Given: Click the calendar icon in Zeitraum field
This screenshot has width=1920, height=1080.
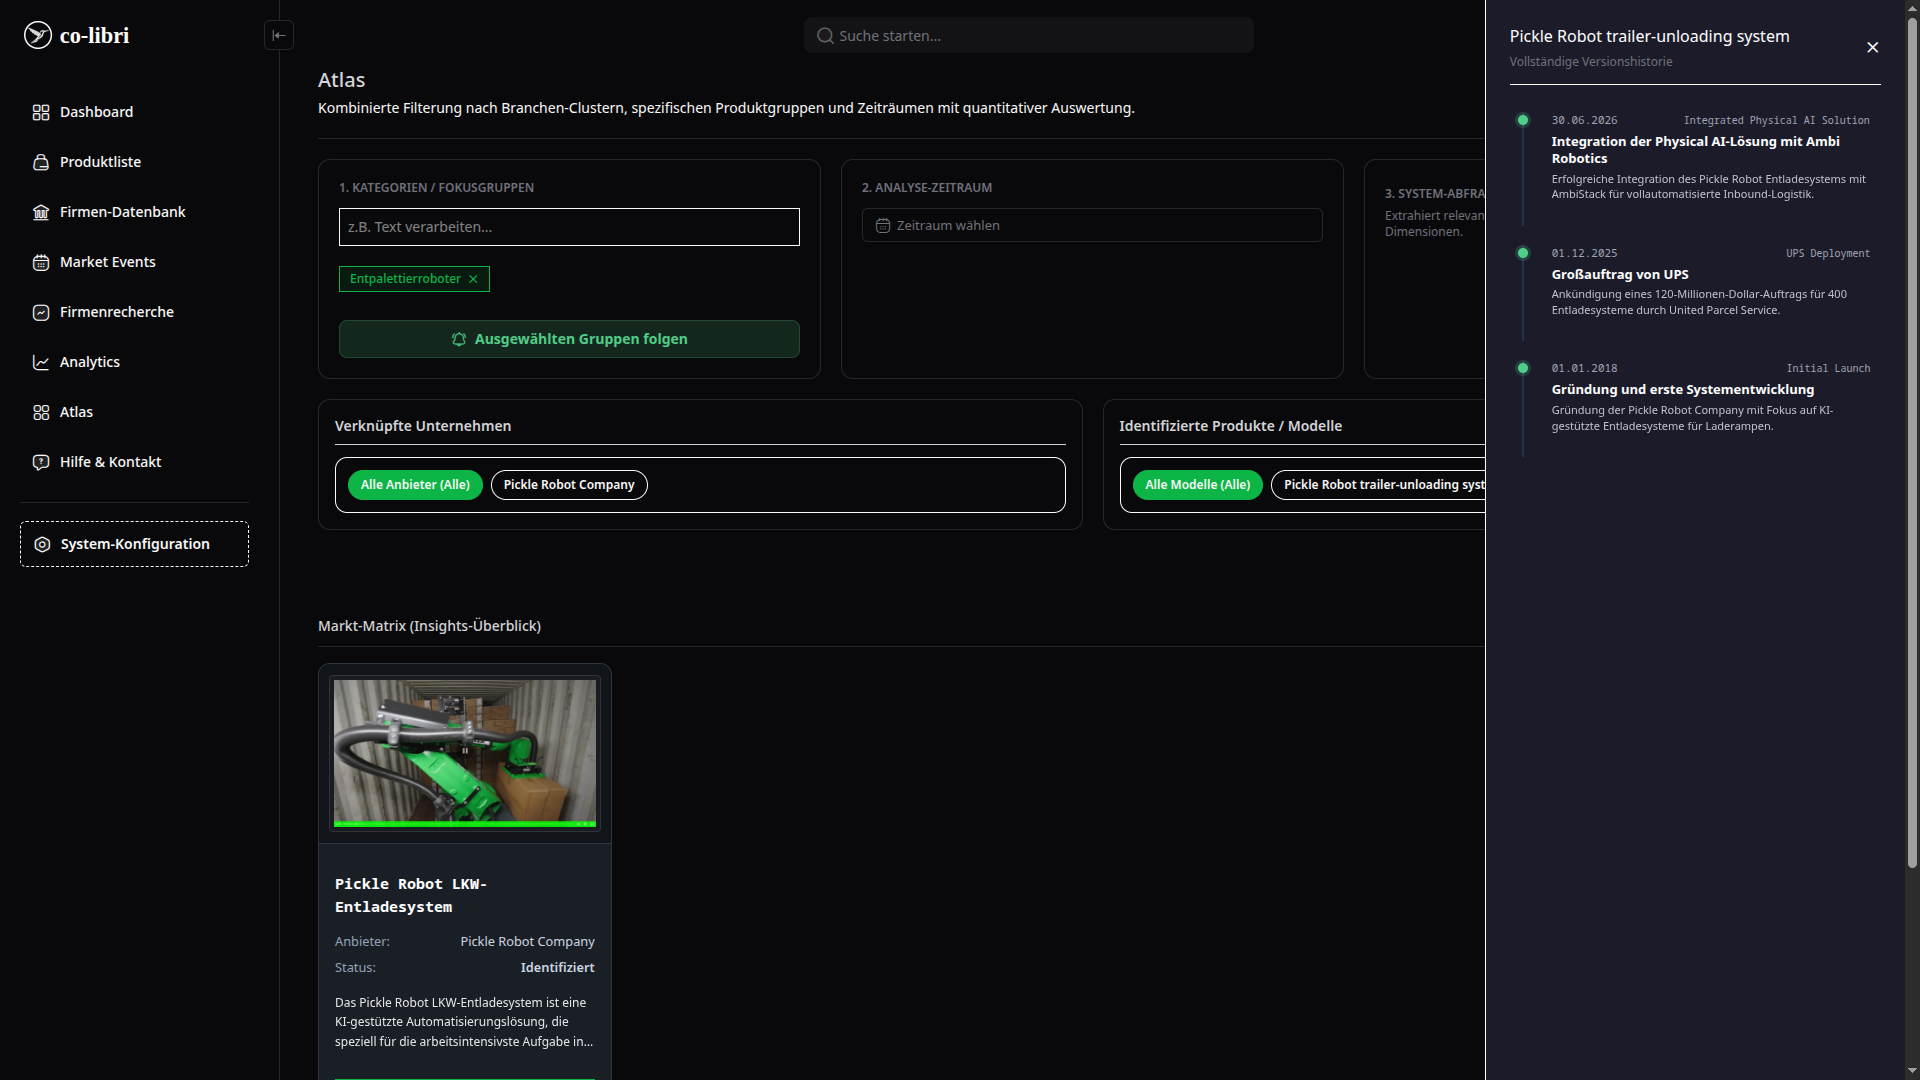Looking at the screenshot, I should (883, 226).
